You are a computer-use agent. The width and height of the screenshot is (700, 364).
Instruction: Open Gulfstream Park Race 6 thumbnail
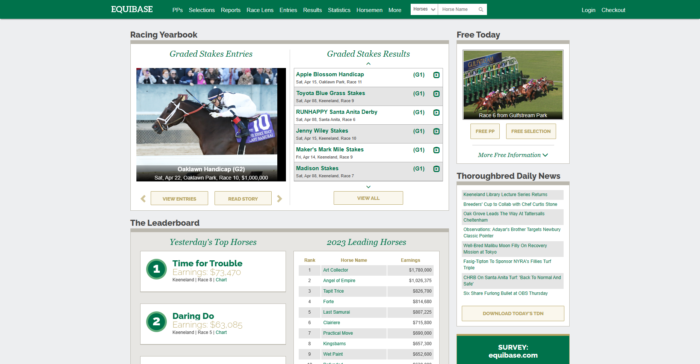(x=513, y=85)
